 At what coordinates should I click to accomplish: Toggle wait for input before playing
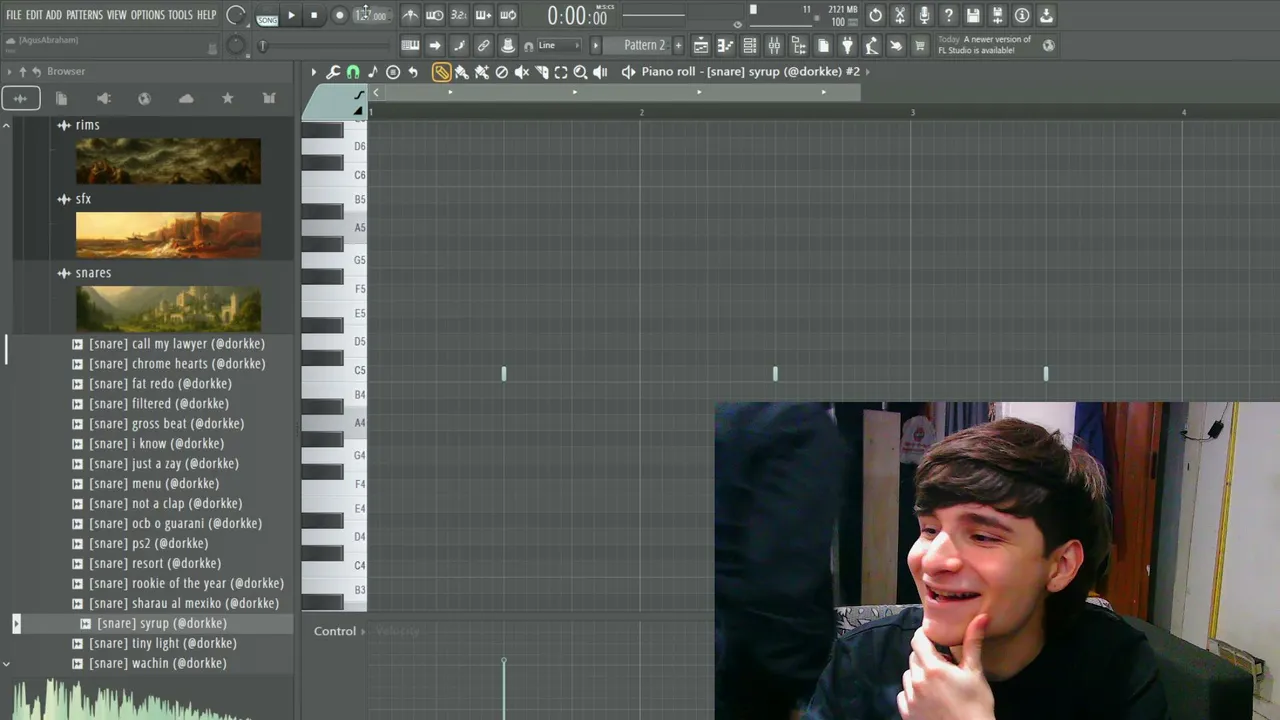435,15
